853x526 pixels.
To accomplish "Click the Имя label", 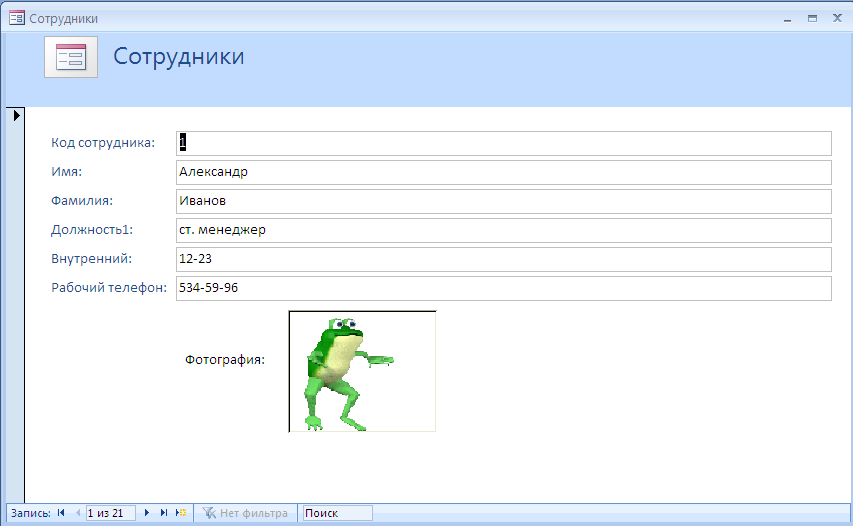I will pyautogui.click(x=66, y=172).
